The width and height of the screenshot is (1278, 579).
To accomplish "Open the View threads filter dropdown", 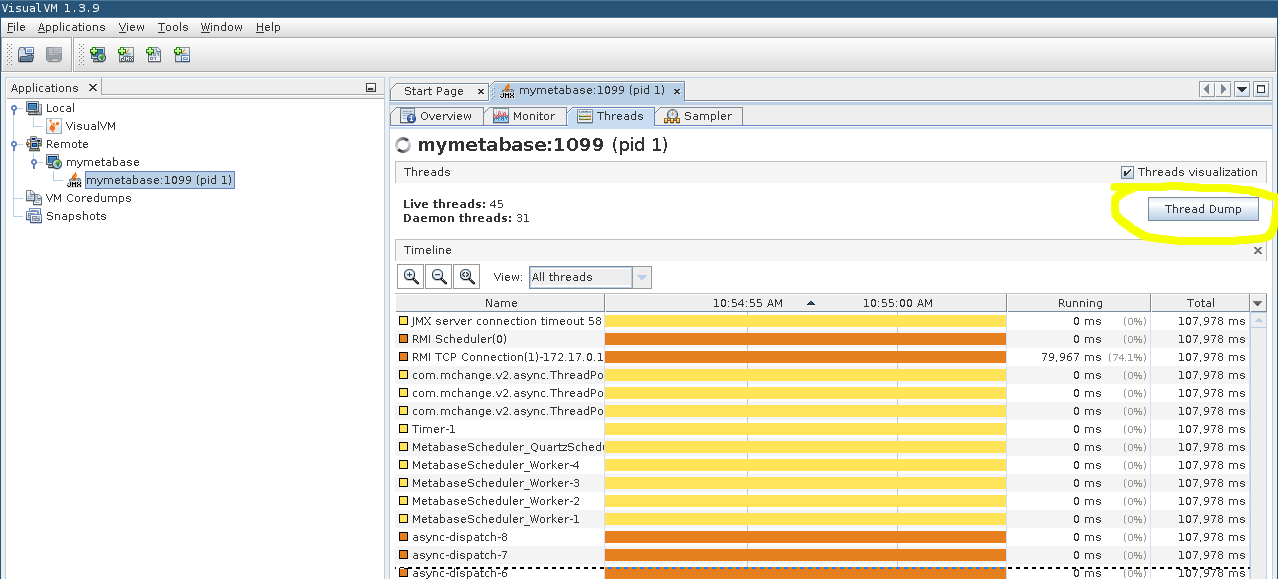I will point(642,277).
